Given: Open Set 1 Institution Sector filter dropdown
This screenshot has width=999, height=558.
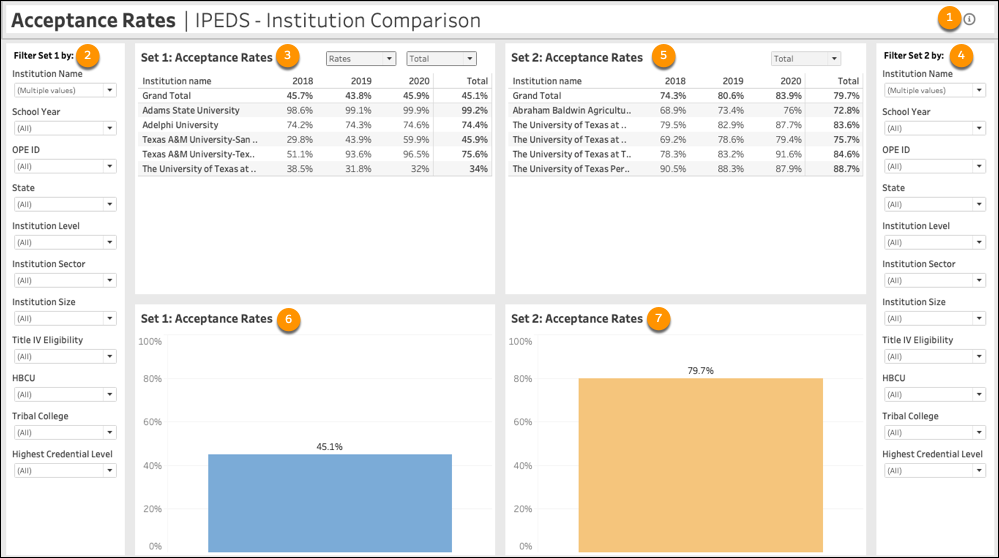Looking at the screenshot, I should point(64,280).
